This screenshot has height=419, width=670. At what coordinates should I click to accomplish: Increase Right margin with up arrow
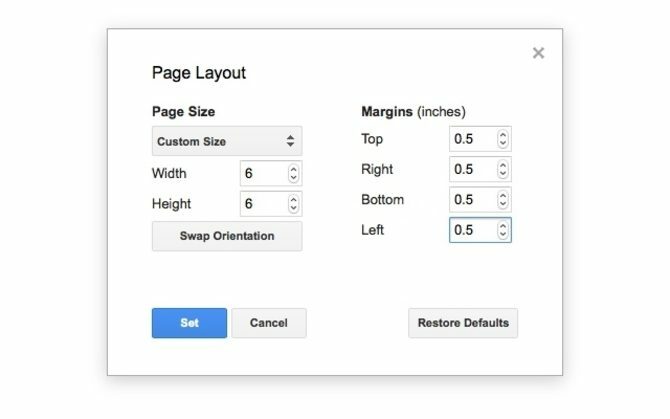[503, 165]
